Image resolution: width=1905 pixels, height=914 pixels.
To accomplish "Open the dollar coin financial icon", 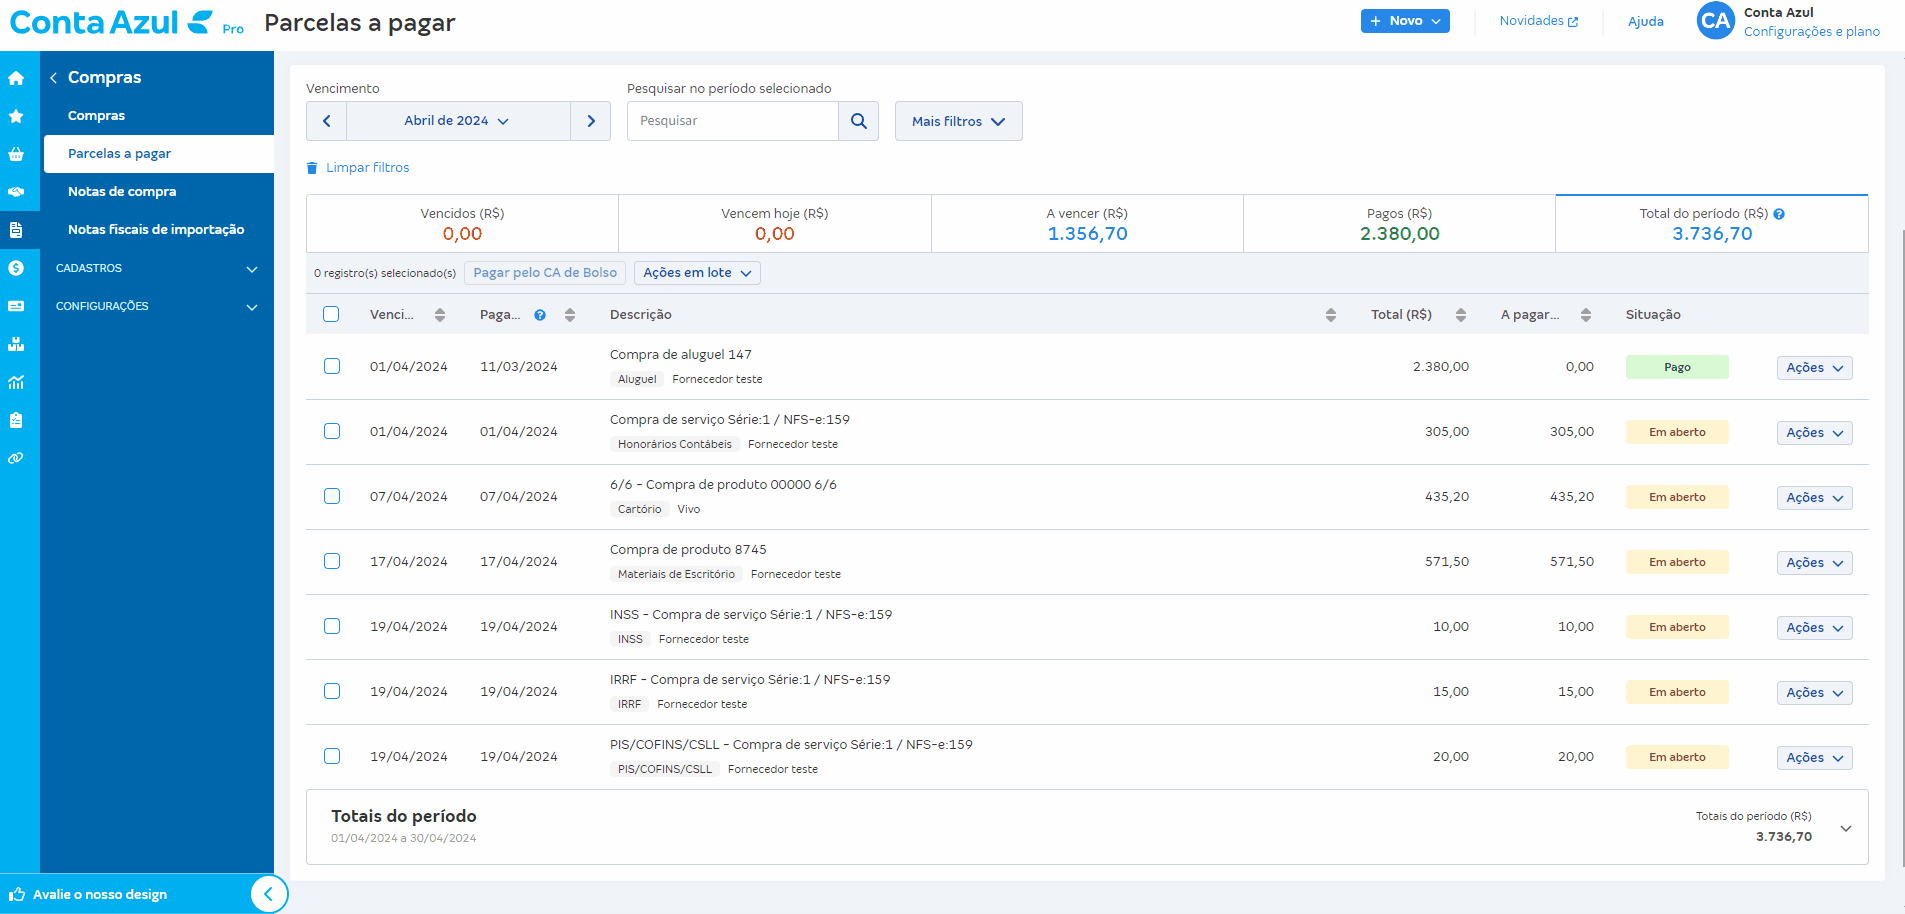I will pos(16,268).
